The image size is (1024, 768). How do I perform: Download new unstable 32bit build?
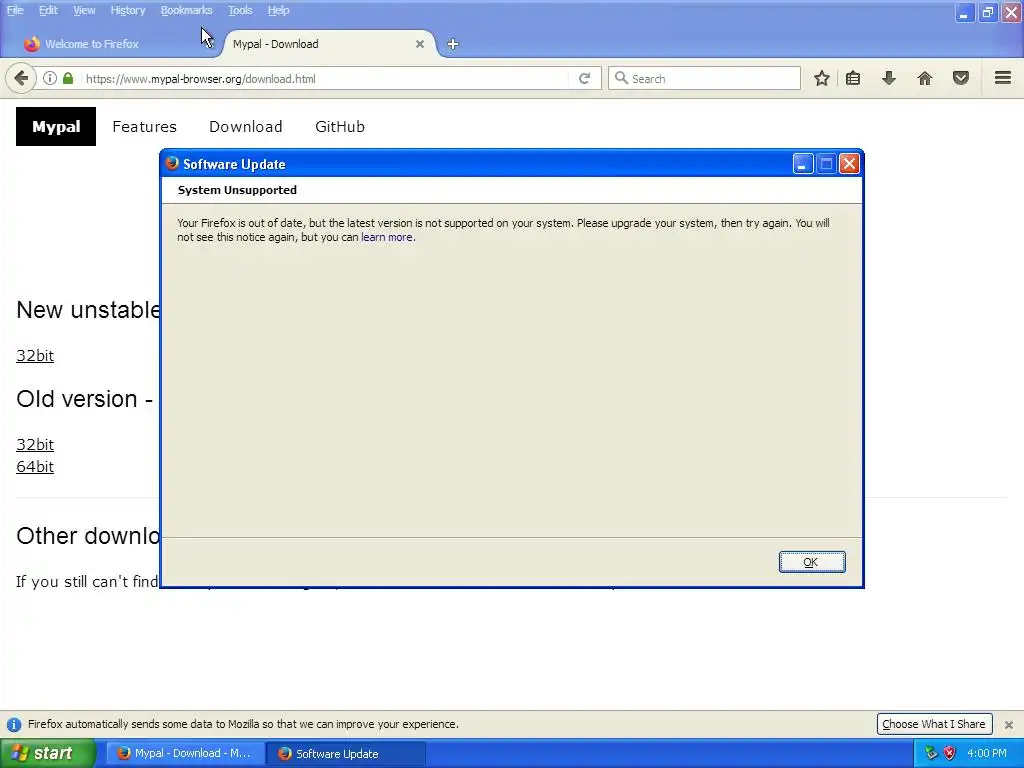click(35, 355)
